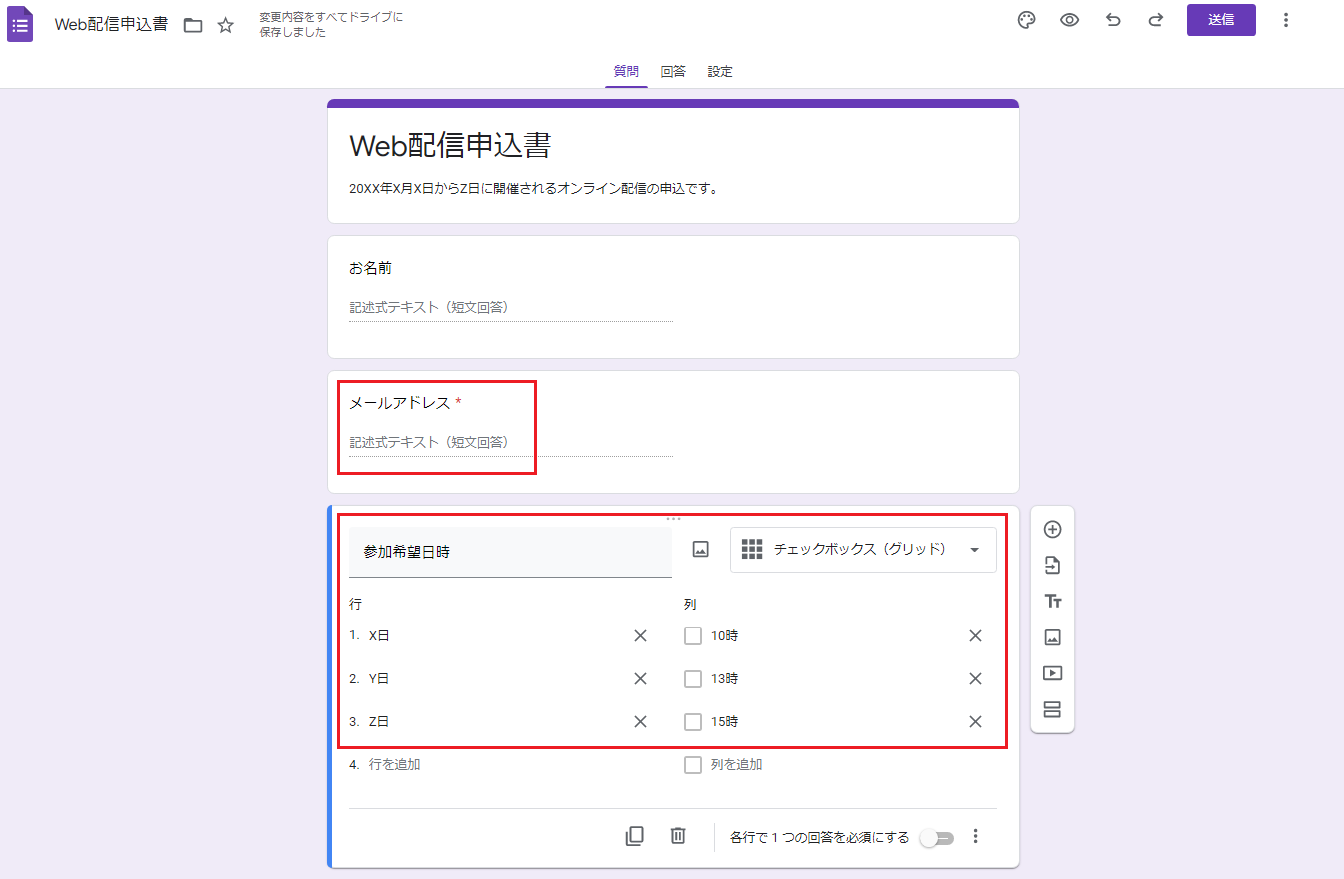Add title and description via Tt icon
1344x879 pixels.
(x=1052, y=602)
